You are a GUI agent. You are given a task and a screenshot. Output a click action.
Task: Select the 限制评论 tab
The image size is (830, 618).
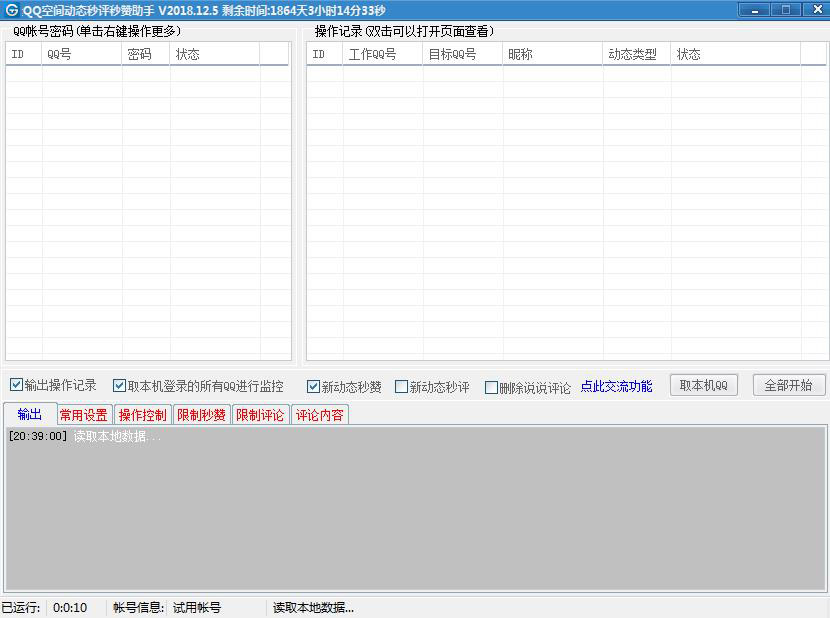(260, 415)
